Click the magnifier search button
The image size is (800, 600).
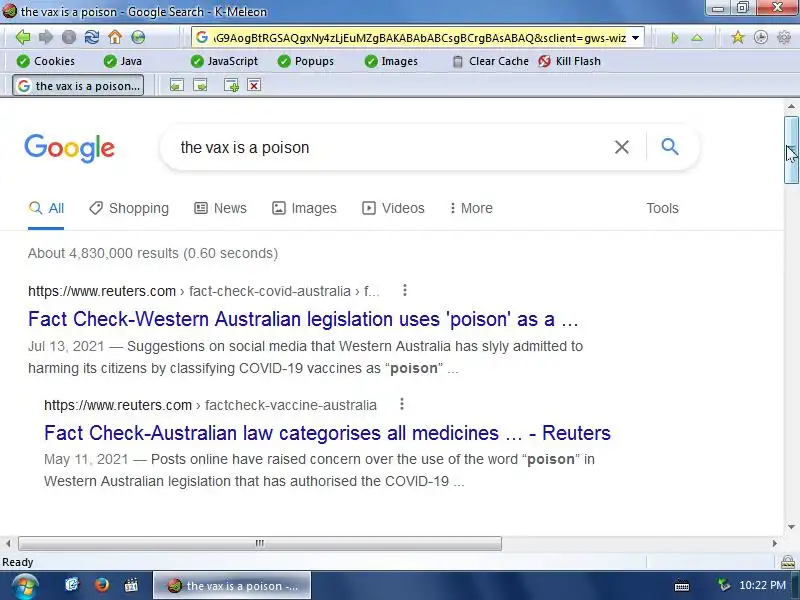click(x=670, y=147)
